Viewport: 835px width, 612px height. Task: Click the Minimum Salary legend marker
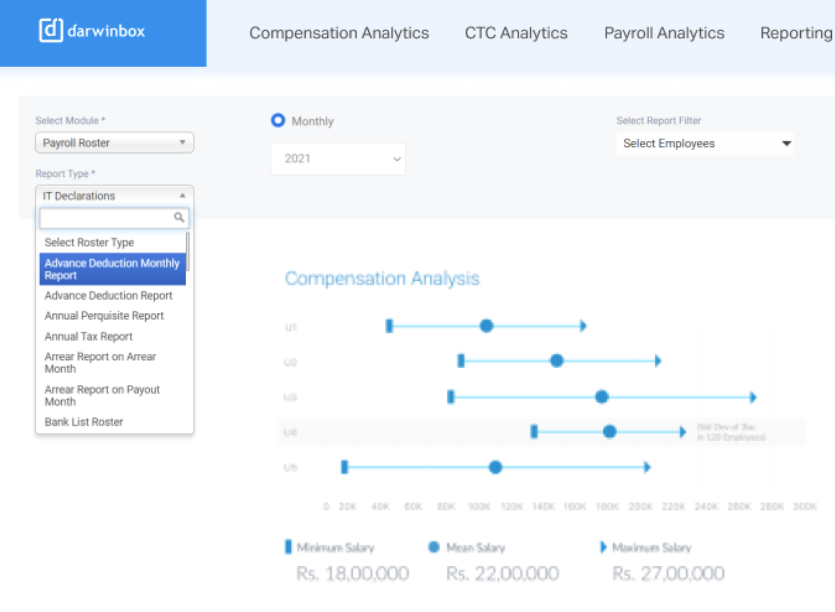289,547
